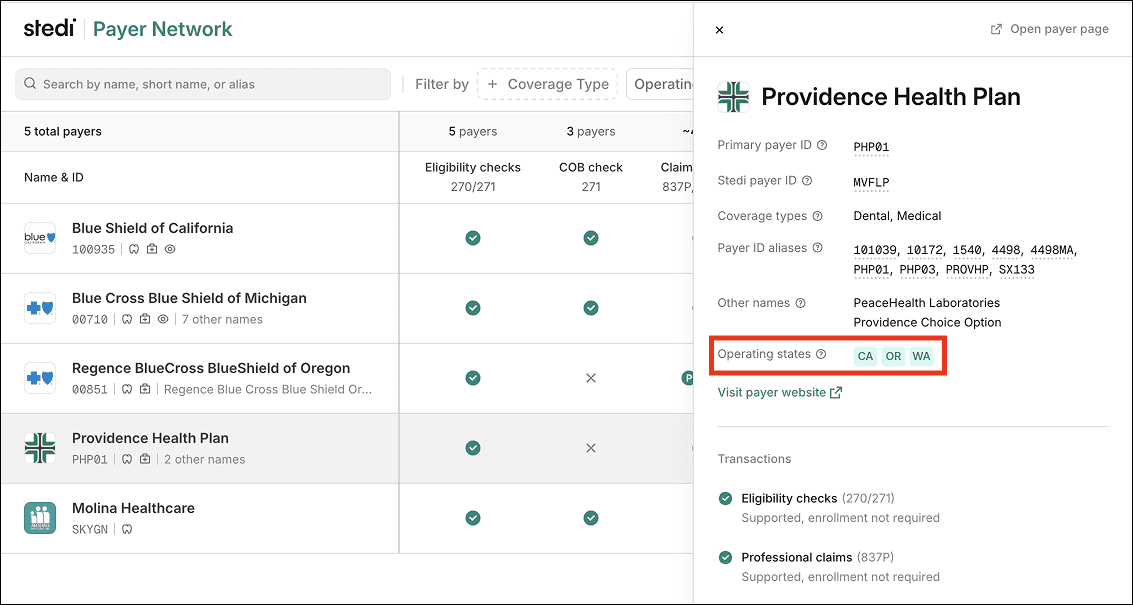
Task: Click dental icon under Providence Health Plan row
Action: [126, 459]
